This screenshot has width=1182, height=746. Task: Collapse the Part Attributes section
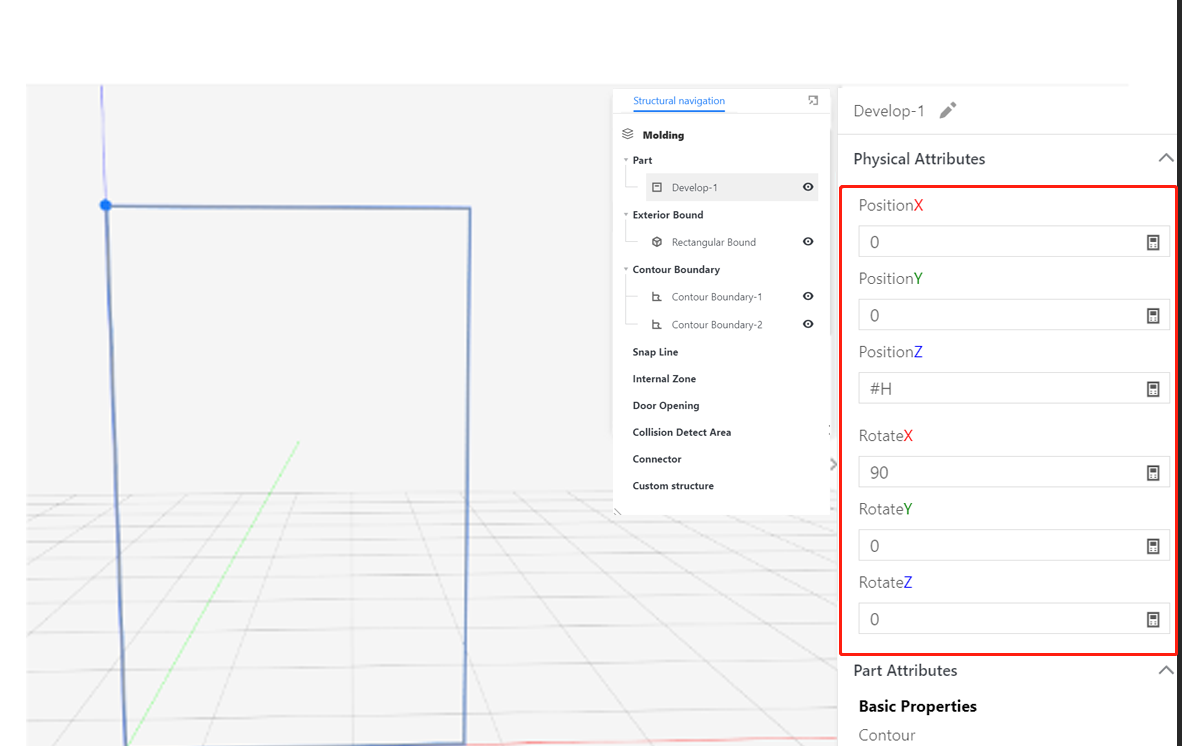1165,670
